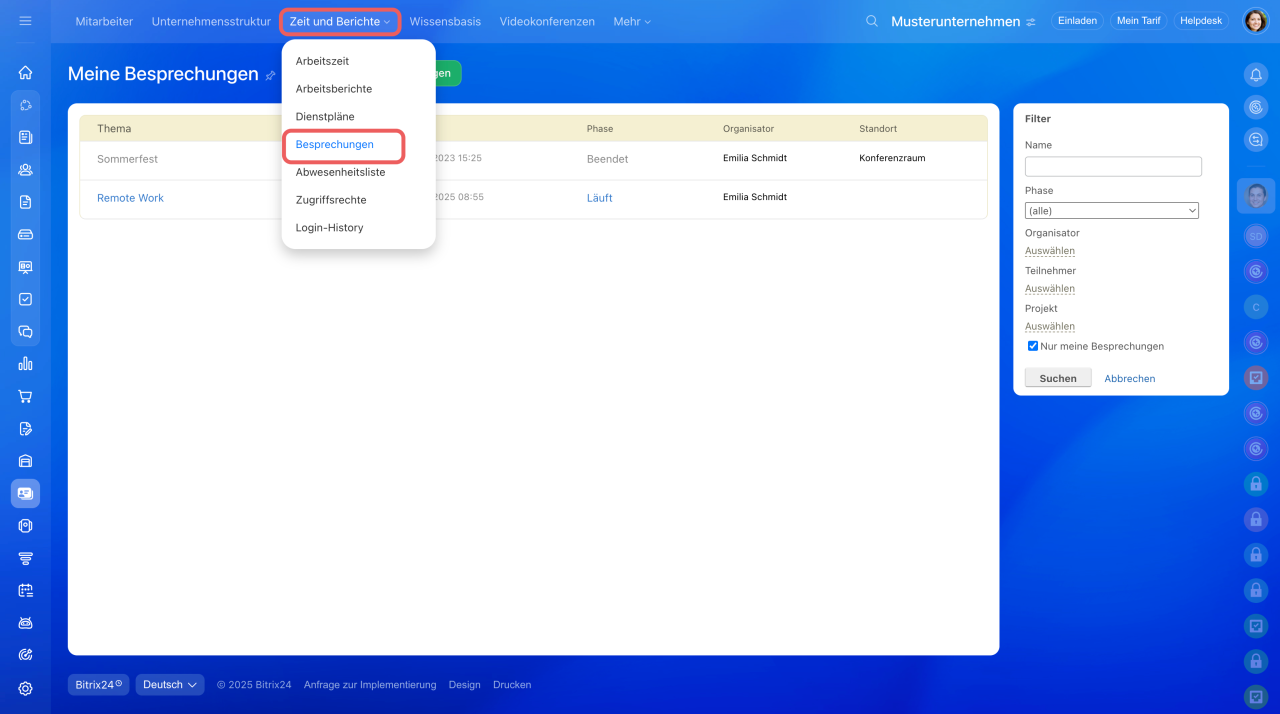Click Auswählen under Projekt

[x=1050, y=327]
